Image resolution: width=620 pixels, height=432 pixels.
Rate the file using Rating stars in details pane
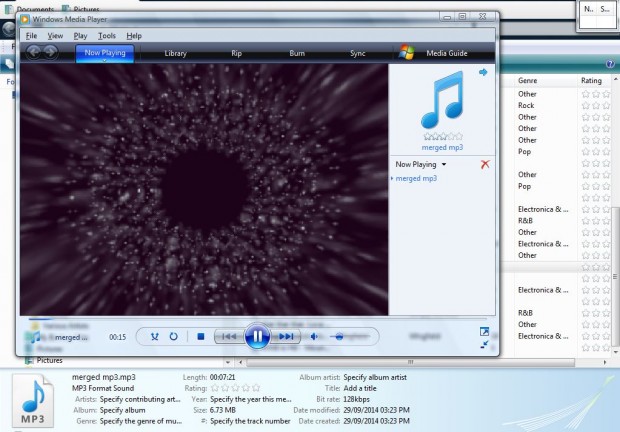[235, 388]
